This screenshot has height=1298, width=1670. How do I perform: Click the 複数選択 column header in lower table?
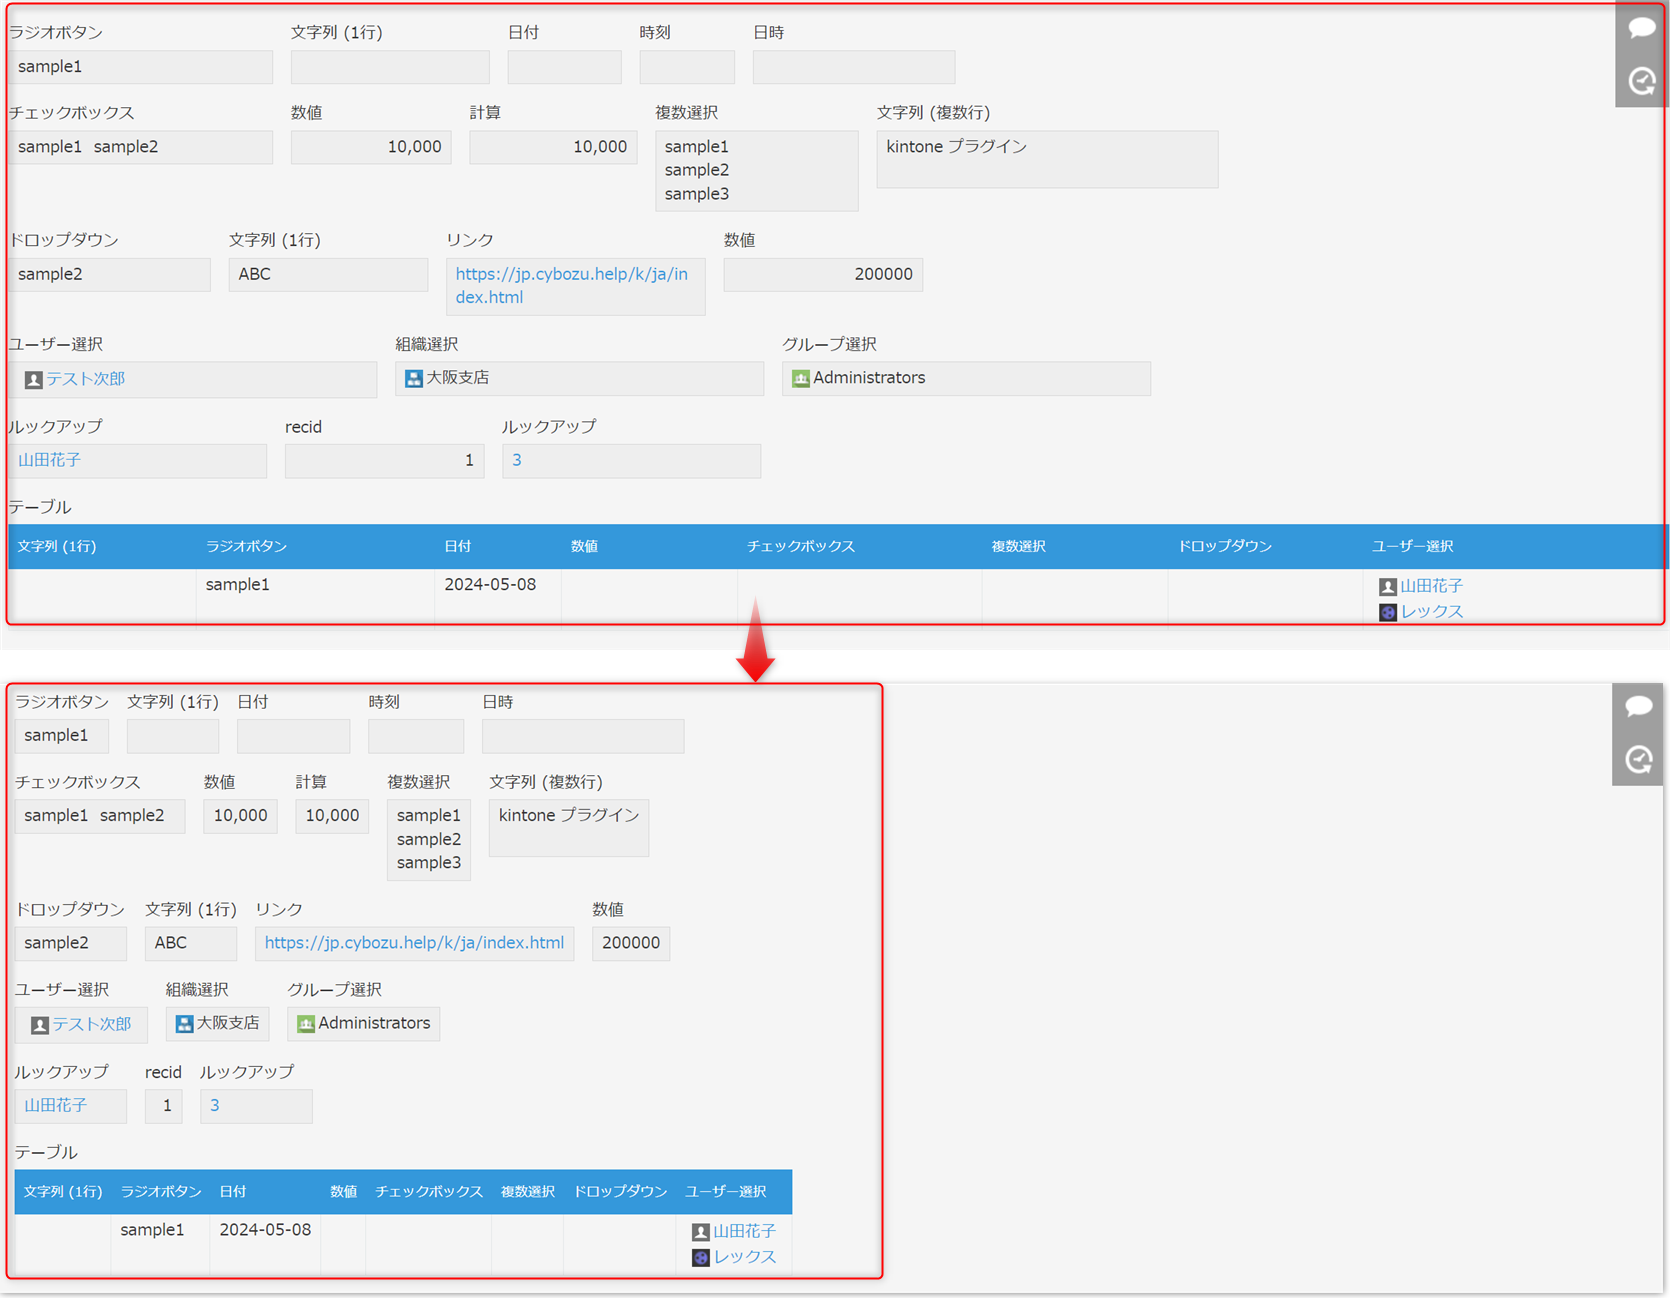pyautogui.click(x=528, y=1191)
